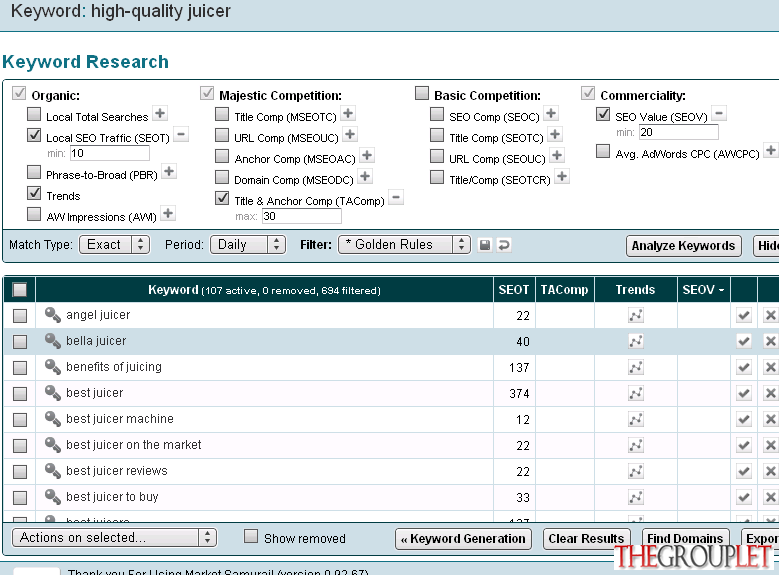Open trends chart for best juicer reviews
The image size is (779, 575).
[x=636, y=471]
